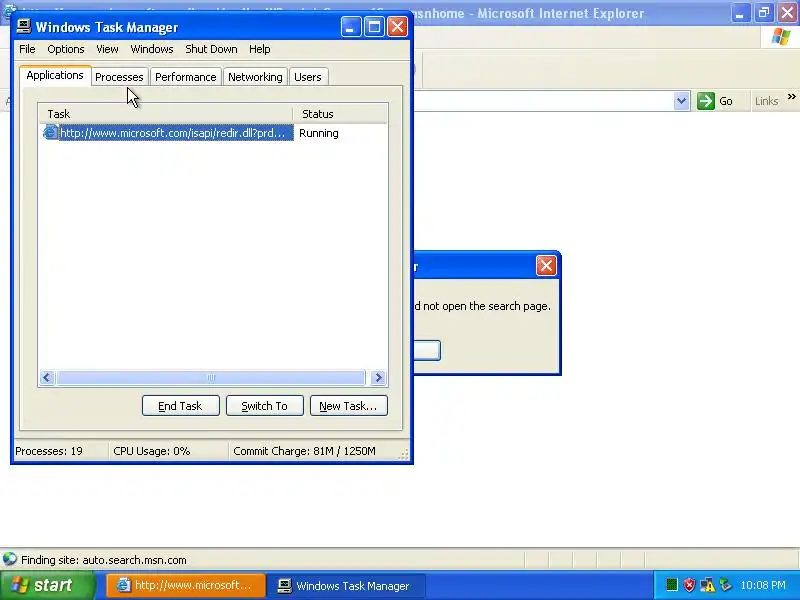Screen dimensions: 800x600
Task: Open the Shut Down menu
Action: pyautogui.click(x=211, y=49)
